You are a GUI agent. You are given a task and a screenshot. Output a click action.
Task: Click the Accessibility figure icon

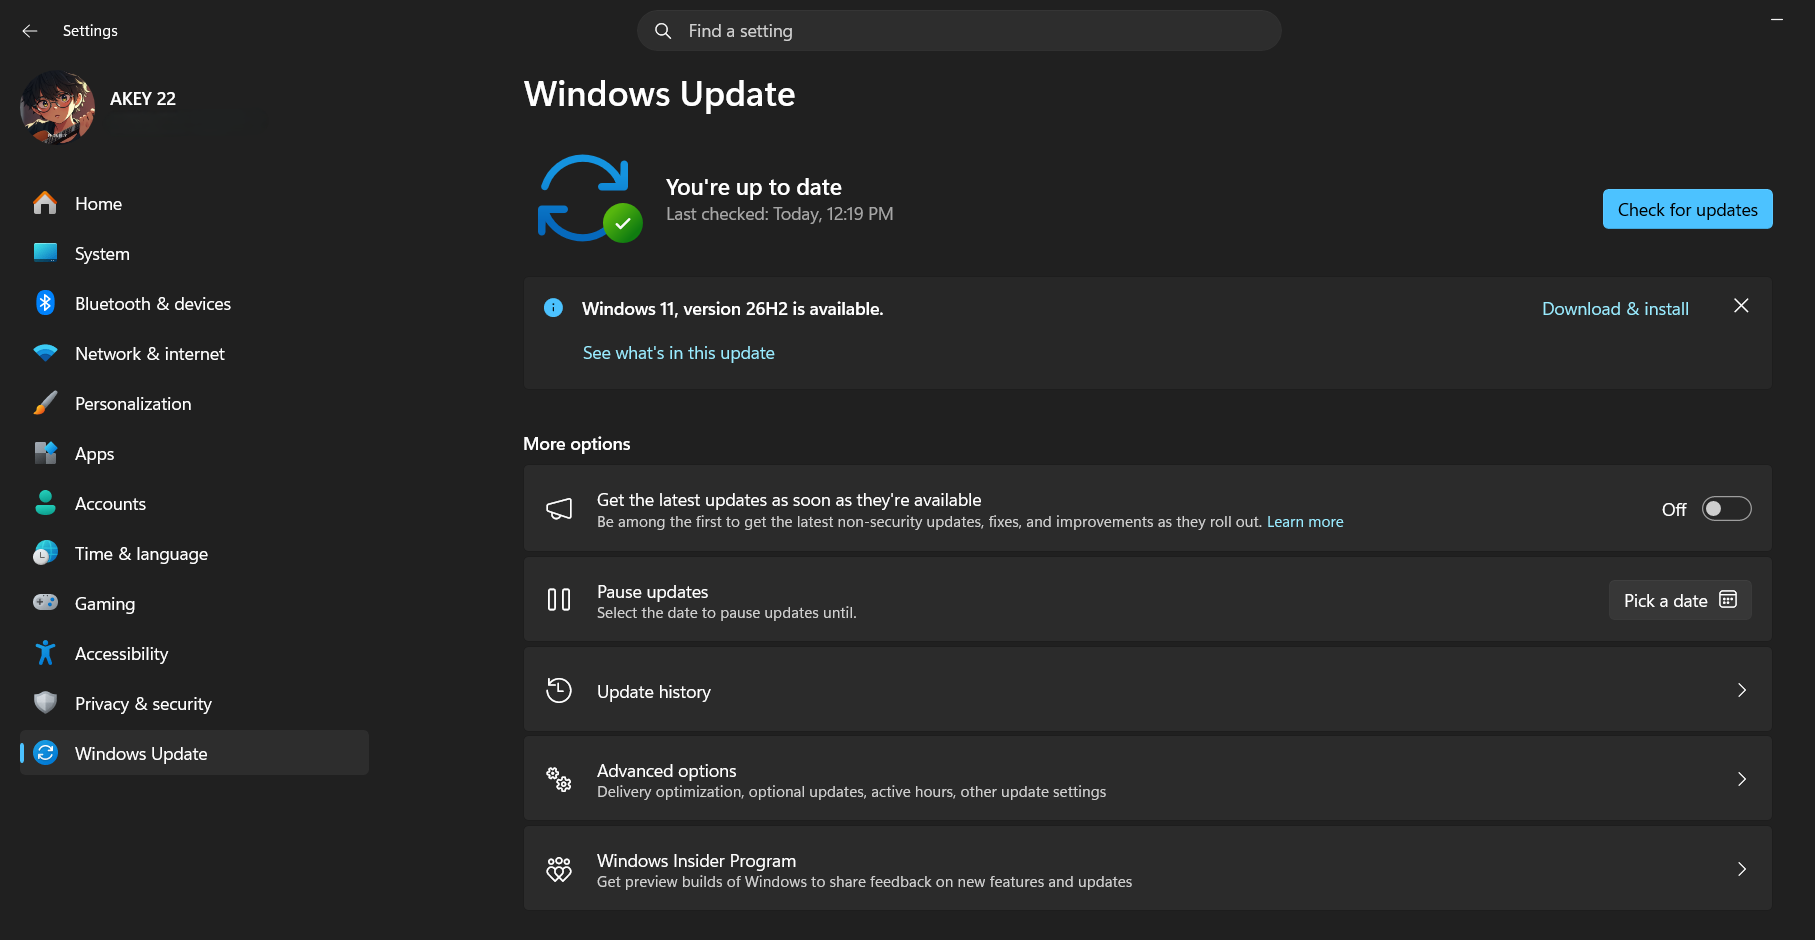point(45,653)
